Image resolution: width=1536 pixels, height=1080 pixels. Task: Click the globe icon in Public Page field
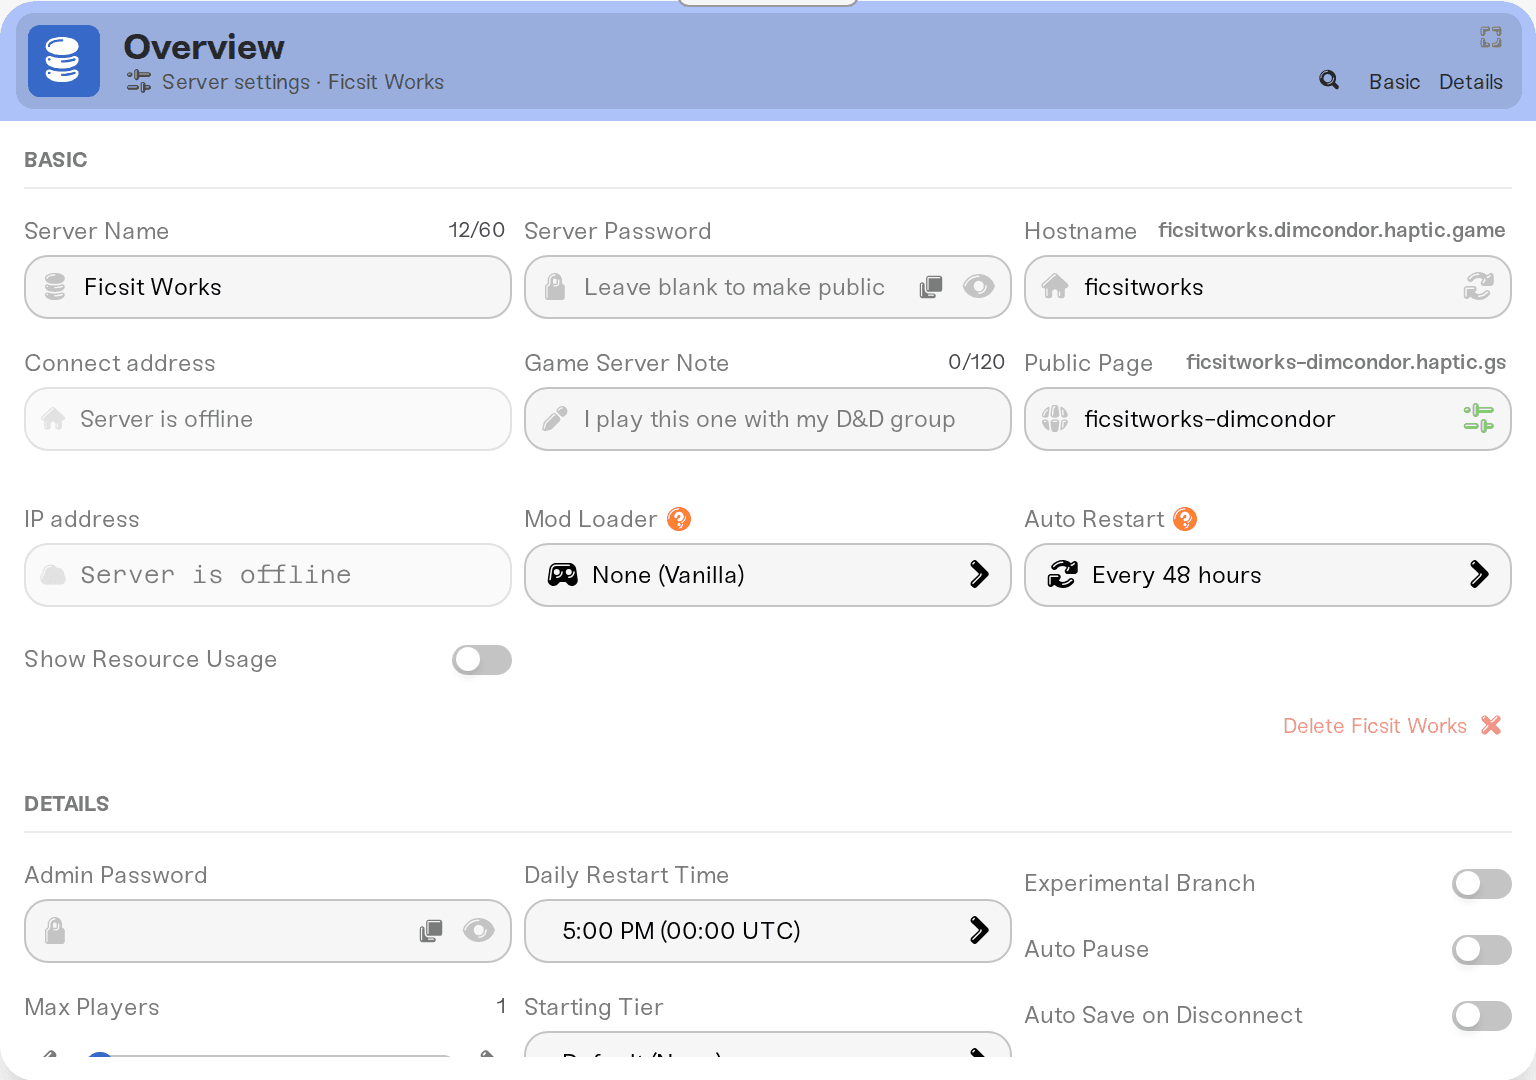click(x=1055, y=419)
